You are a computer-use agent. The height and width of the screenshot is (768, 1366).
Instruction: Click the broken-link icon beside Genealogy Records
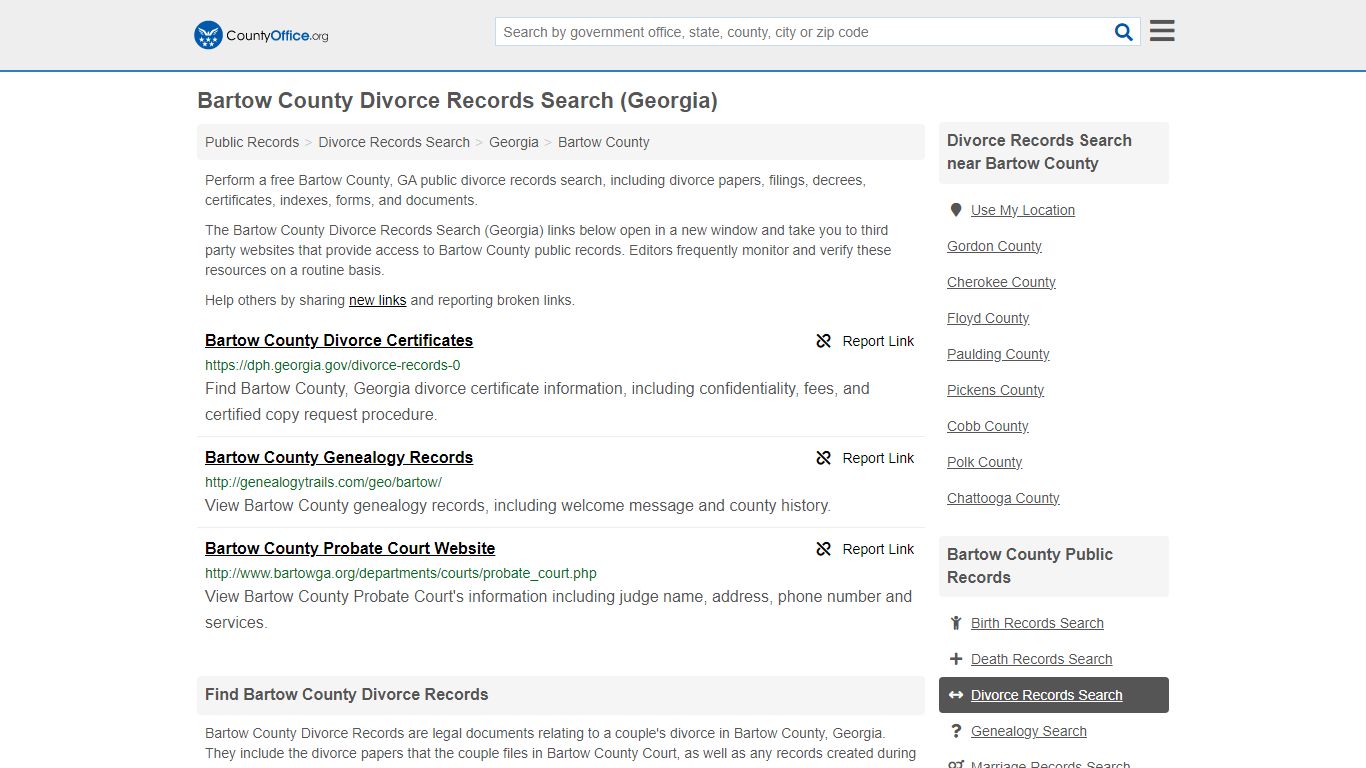[824, 458]
